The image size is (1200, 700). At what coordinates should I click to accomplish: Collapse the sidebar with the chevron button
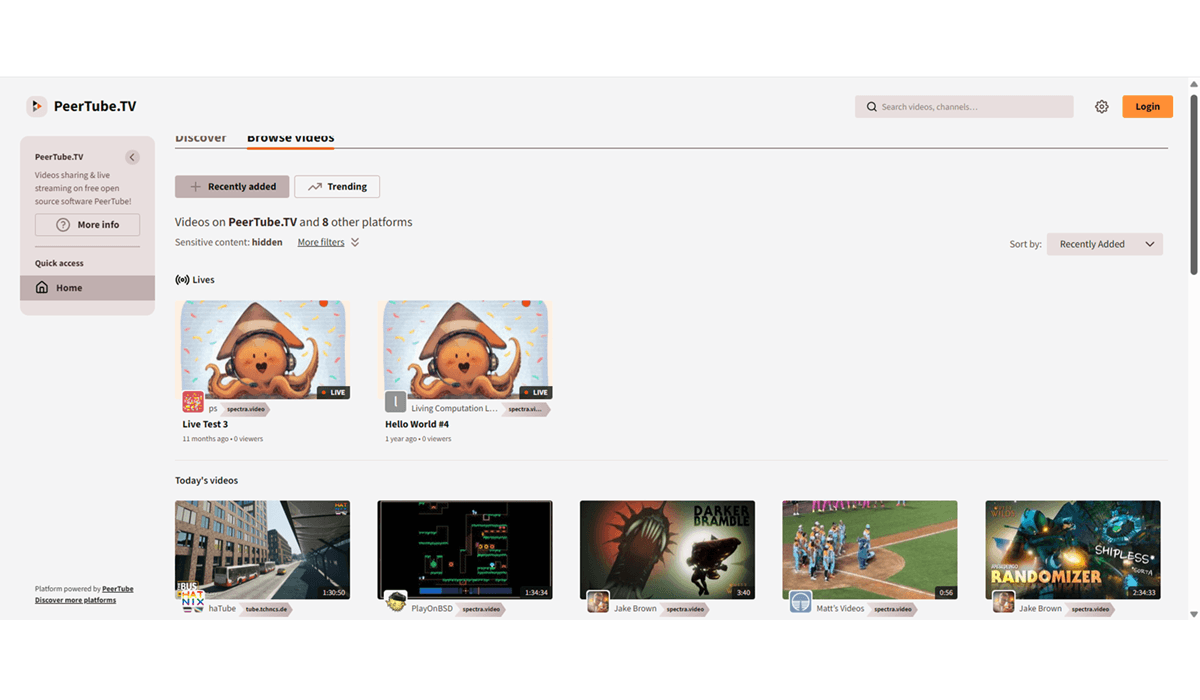click(132, 157)
